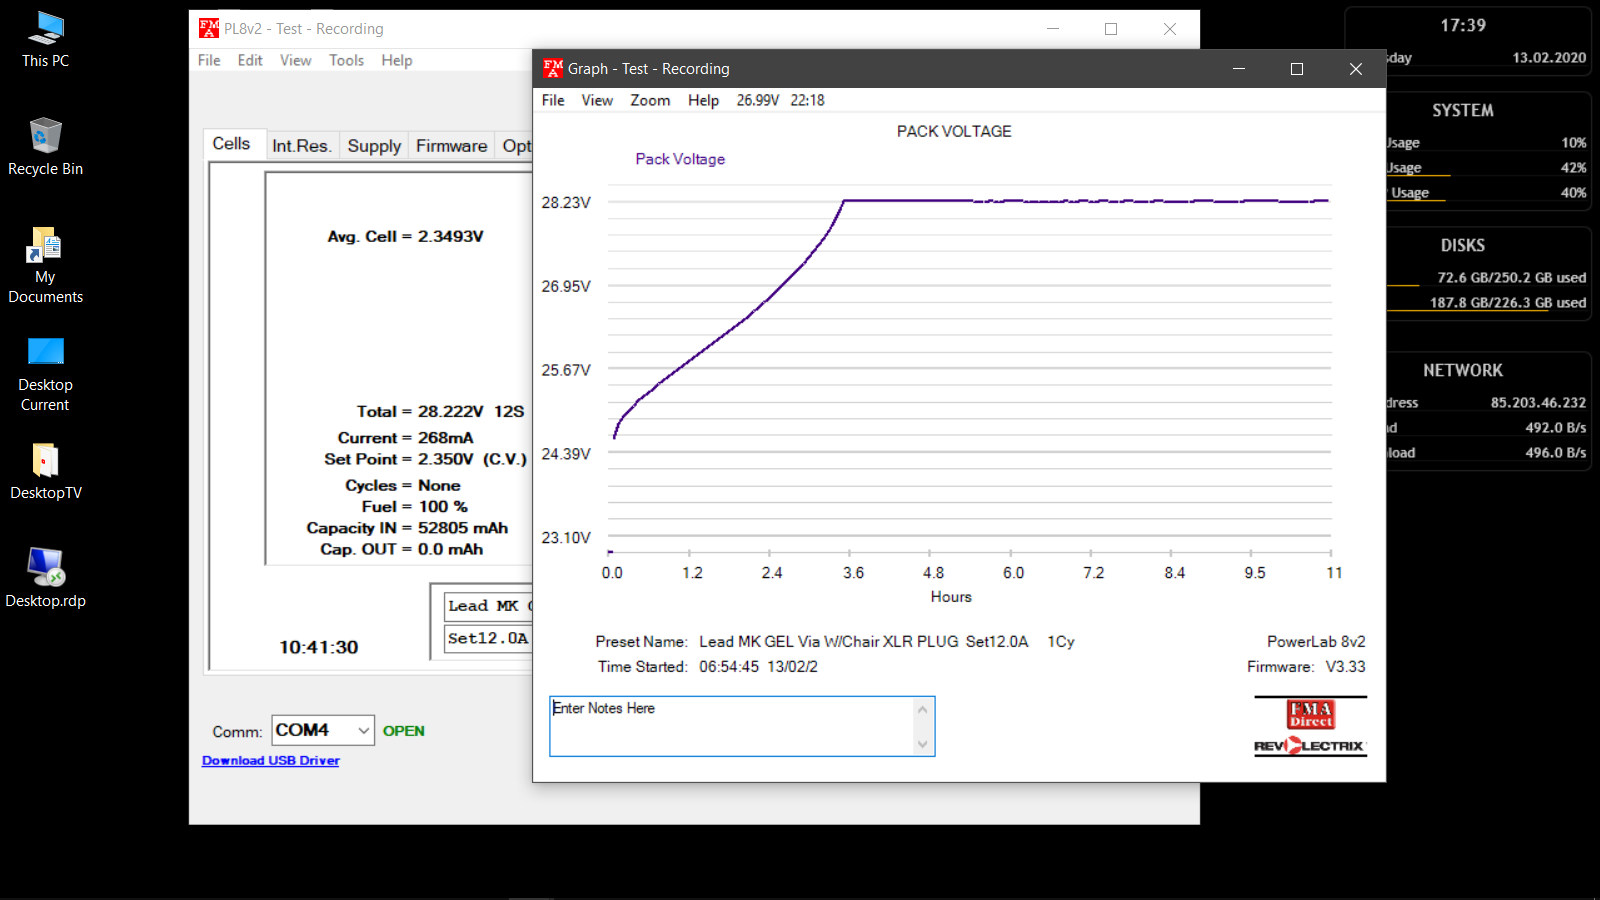Open the Help menu in Graph window
This screenshot has width=1600, height=900.
point(703,100)
